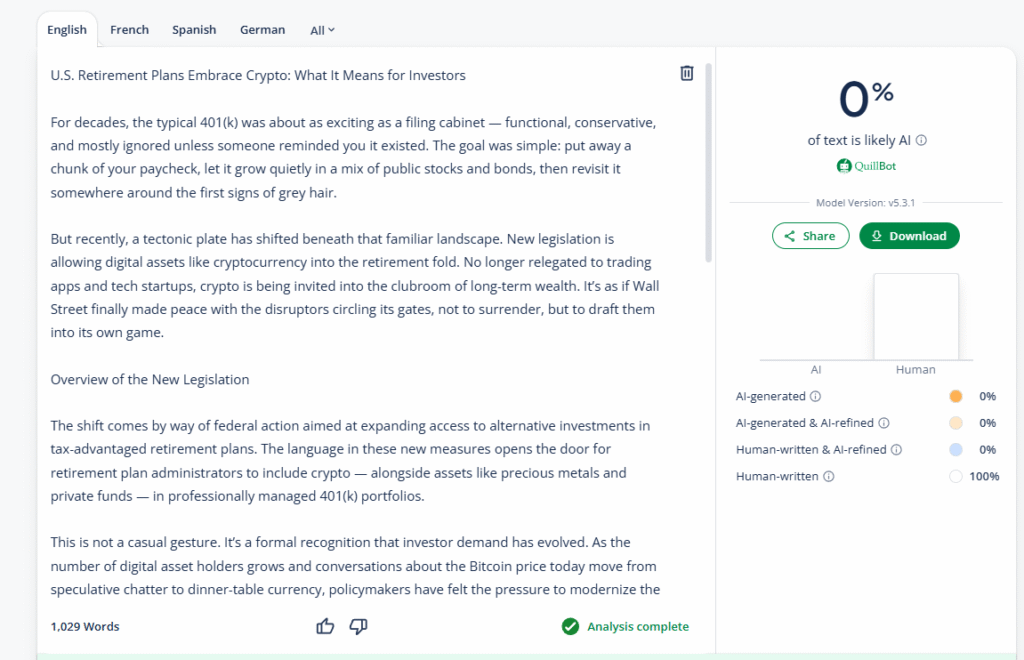The image size is (1024, 660).
Task: Switch to the French tab
Action: click(129, 30)
